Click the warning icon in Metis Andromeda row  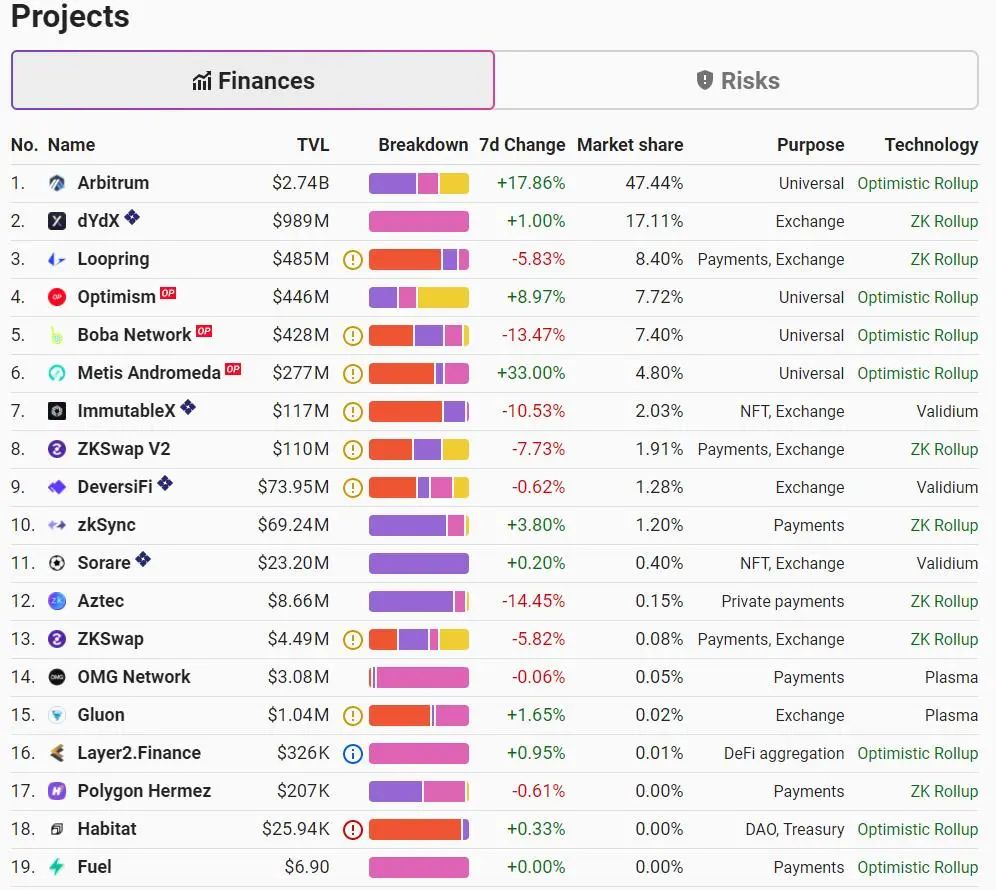[353, 374]
